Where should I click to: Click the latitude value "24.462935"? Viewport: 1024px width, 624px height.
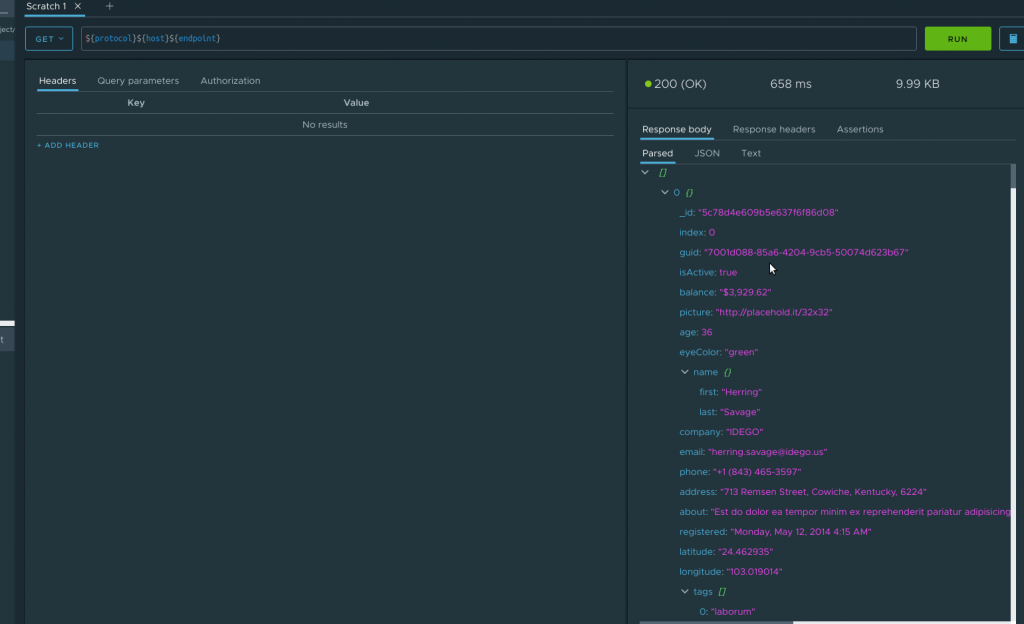pyautogui.click(x=745, y=552)
